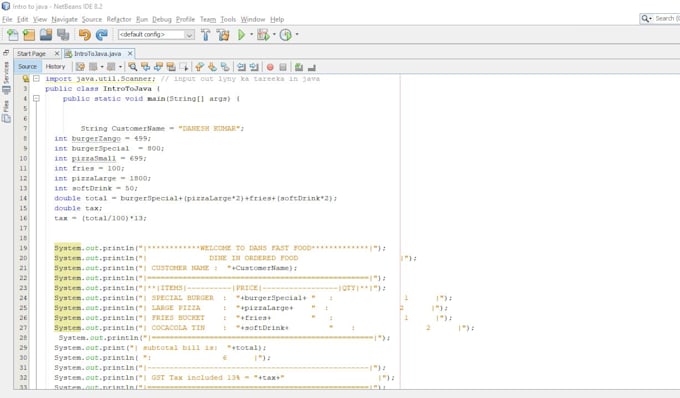
Task: Click the Last Edit editor toolbar icon
Action: pyautogui.click(x=80, y=67)
